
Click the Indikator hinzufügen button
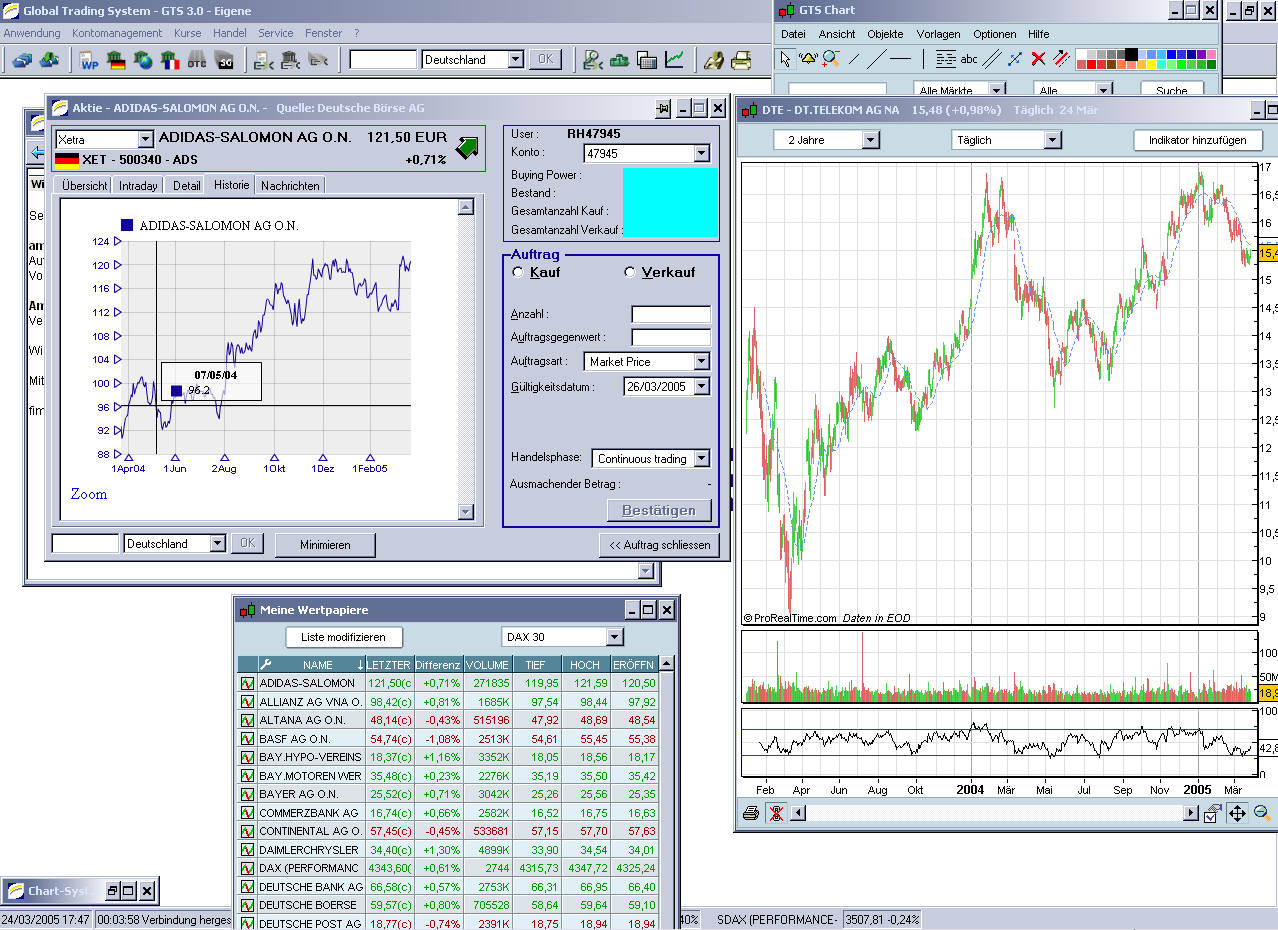pyautogui.click(x=1197, y=140)
